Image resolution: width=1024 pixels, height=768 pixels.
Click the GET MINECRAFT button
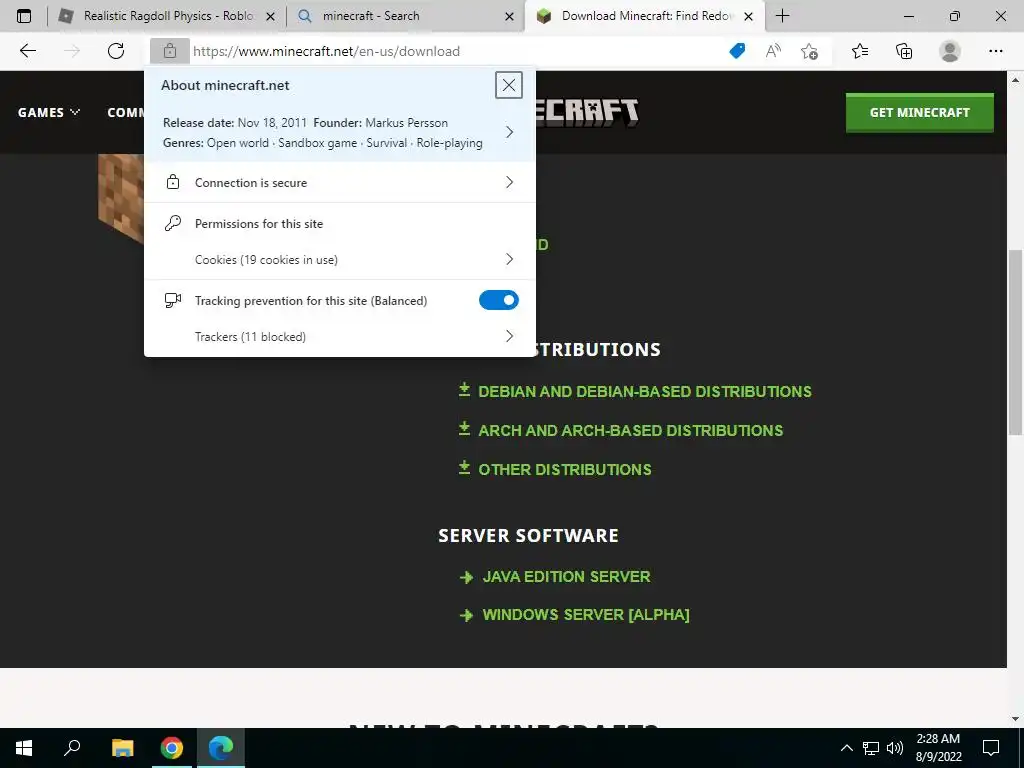[x=920, y=112]
